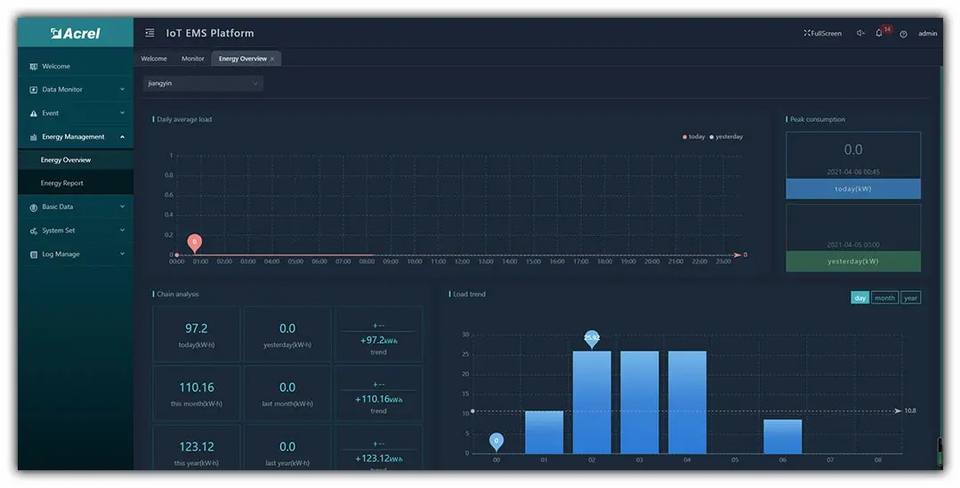The image size is (960, 488).
Task: Click the Acrel logo
Action: click(75, 33)
